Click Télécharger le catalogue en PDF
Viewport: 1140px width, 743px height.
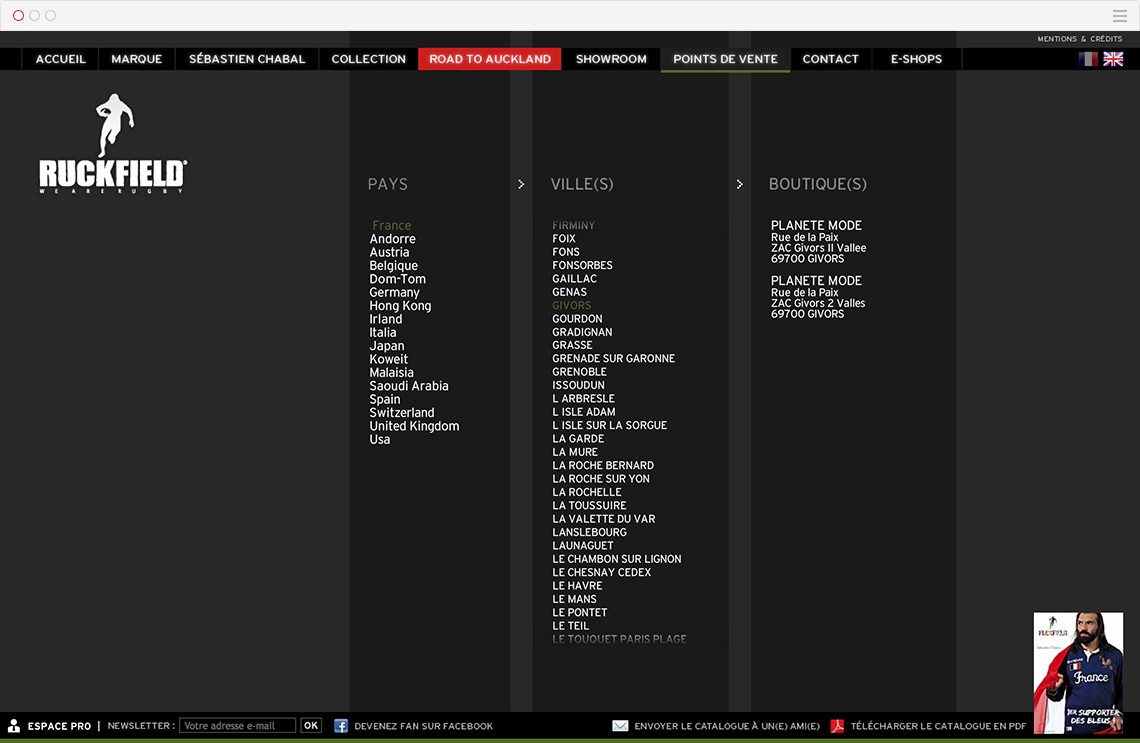(x=938, y=726)
